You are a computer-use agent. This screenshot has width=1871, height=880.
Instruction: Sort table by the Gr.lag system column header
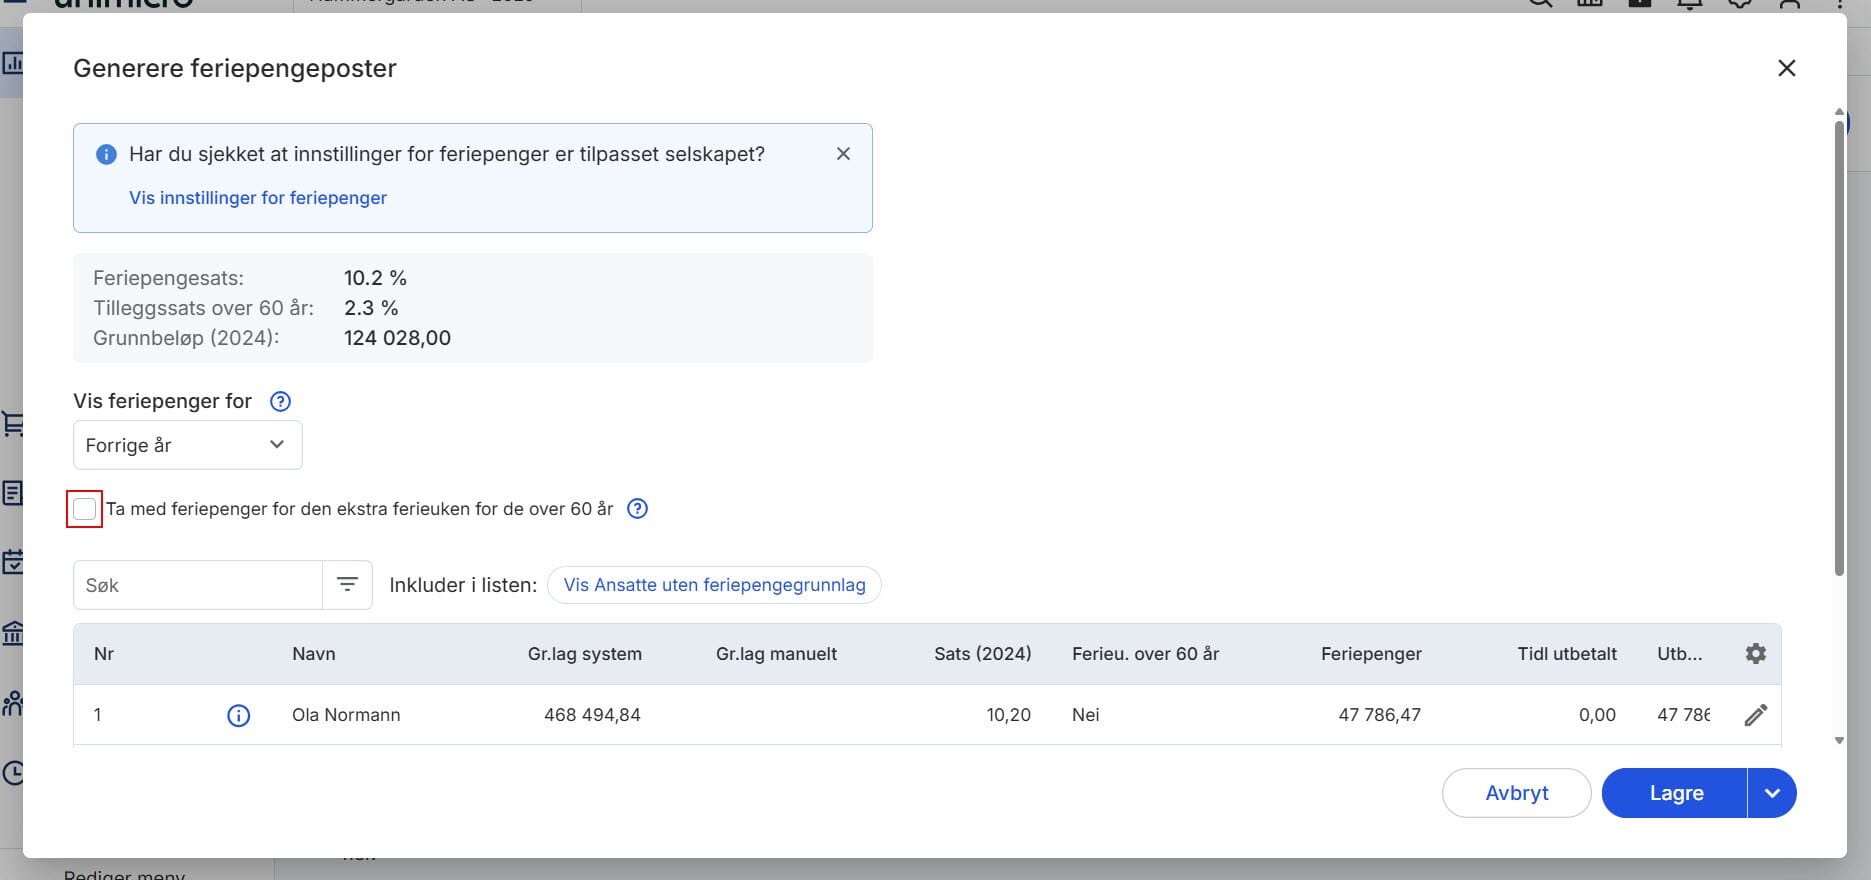point(584,654)
